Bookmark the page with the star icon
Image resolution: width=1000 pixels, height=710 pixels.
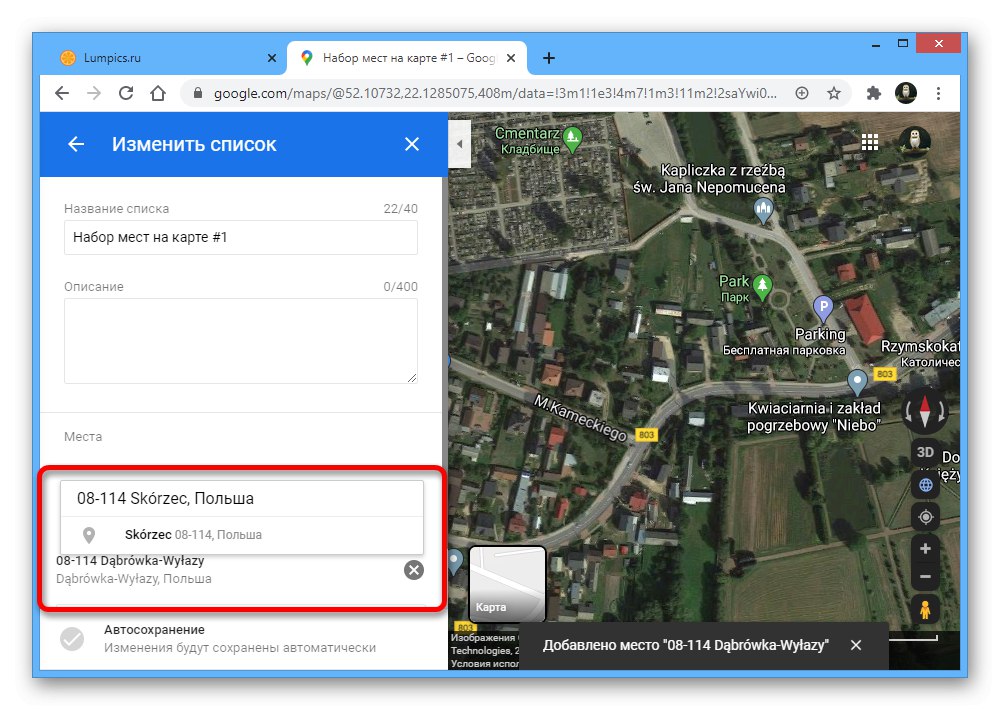coord(834,92)
